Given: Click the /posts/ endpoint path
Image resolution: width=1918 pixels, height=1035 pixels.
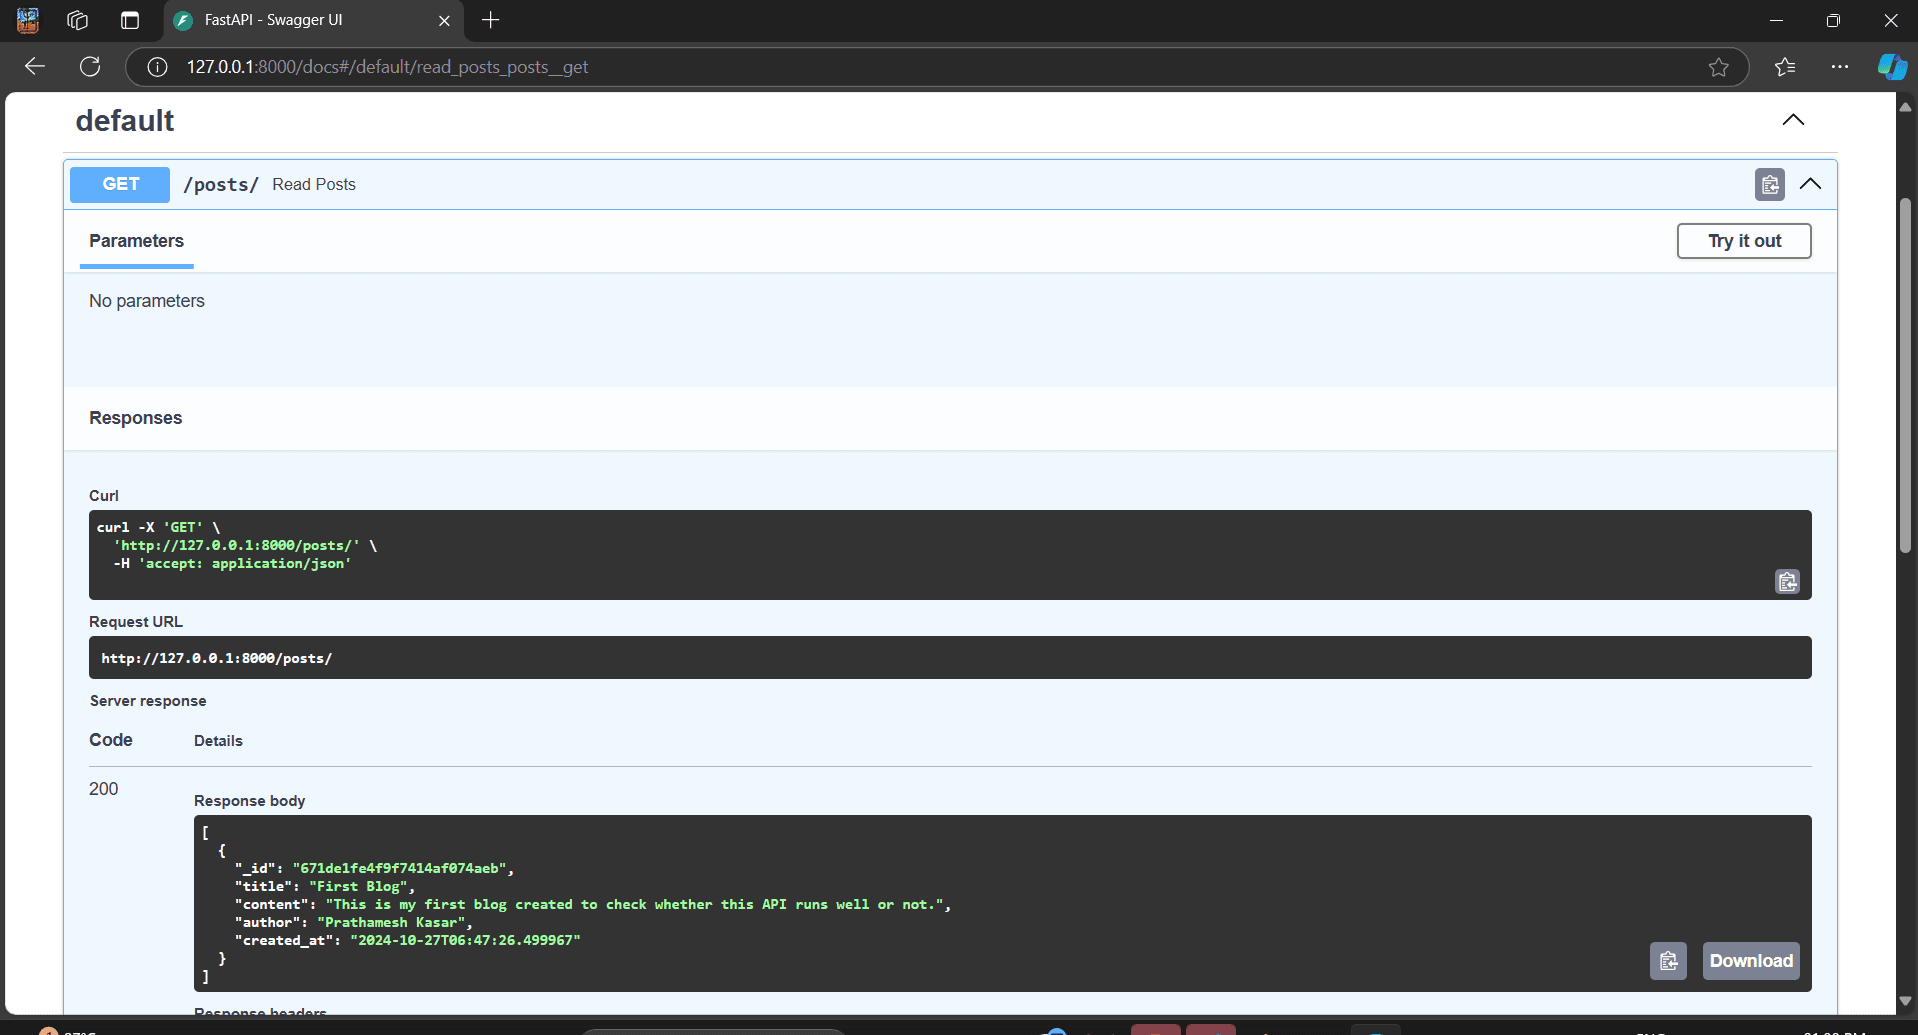Looking at the screenshot, I should point(221,184).
